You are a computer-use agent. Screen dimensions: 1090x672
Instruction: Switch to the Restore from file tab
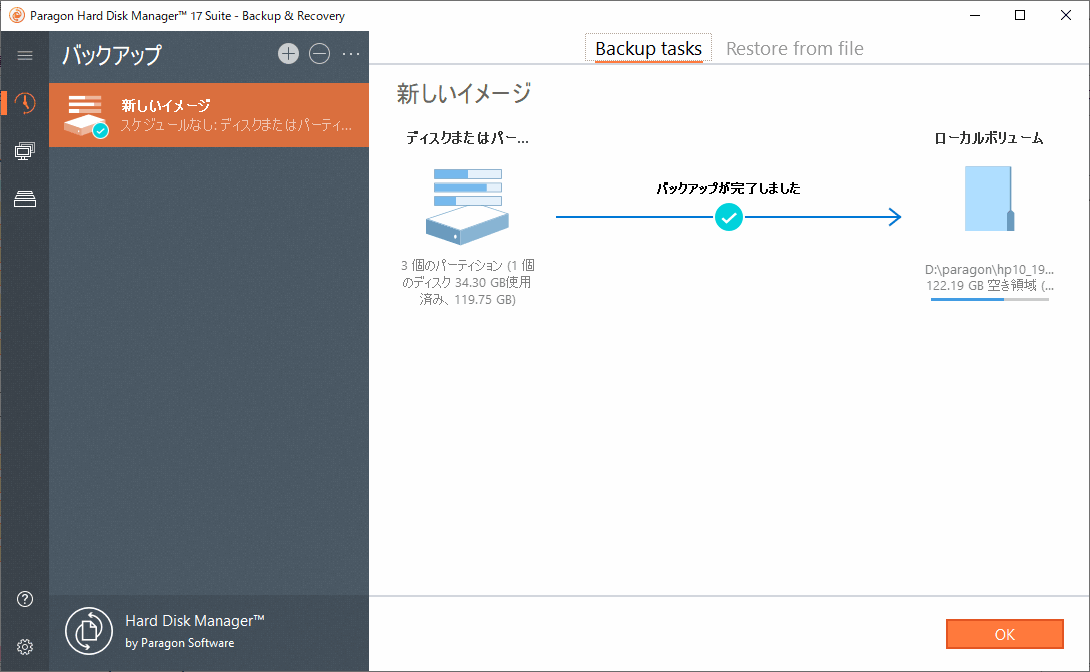pyautogui.click(x=794, y=48)
